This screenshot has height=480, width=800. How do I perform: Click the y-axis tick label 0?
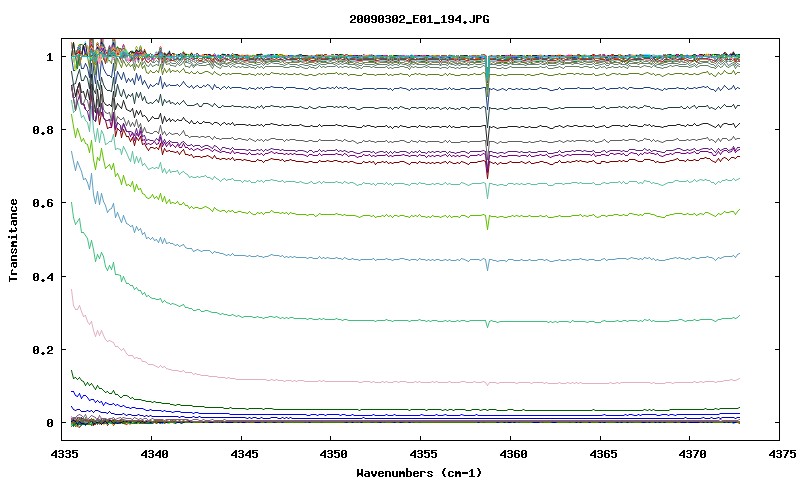(x=49, y=423)
